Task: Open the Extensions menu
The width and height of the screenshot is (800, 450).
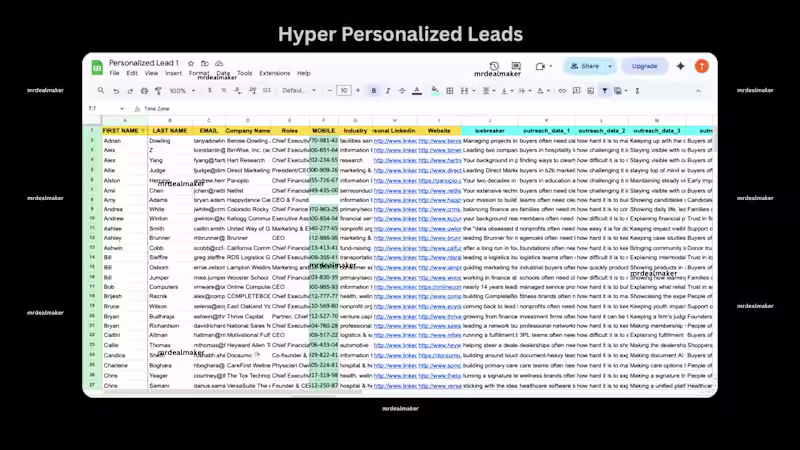Action: tap(274, 73)
